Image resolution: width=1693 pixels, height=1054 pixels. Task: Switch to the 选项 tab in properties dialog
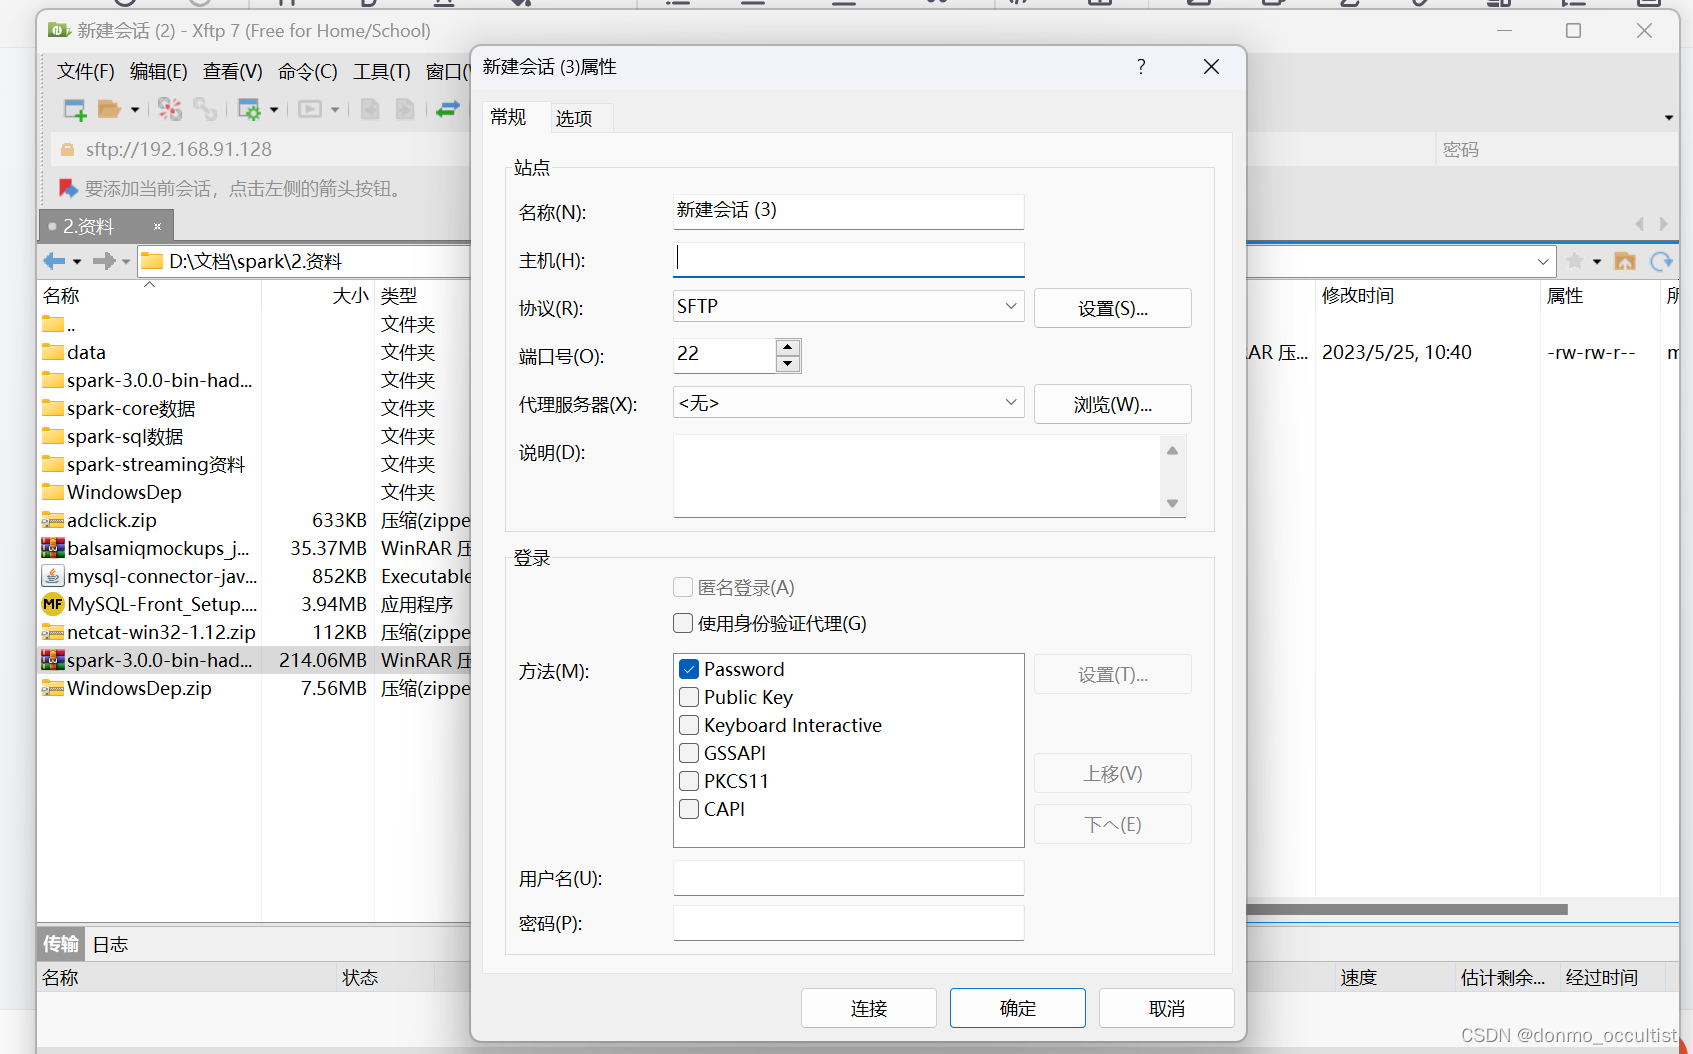click(574, 118)
